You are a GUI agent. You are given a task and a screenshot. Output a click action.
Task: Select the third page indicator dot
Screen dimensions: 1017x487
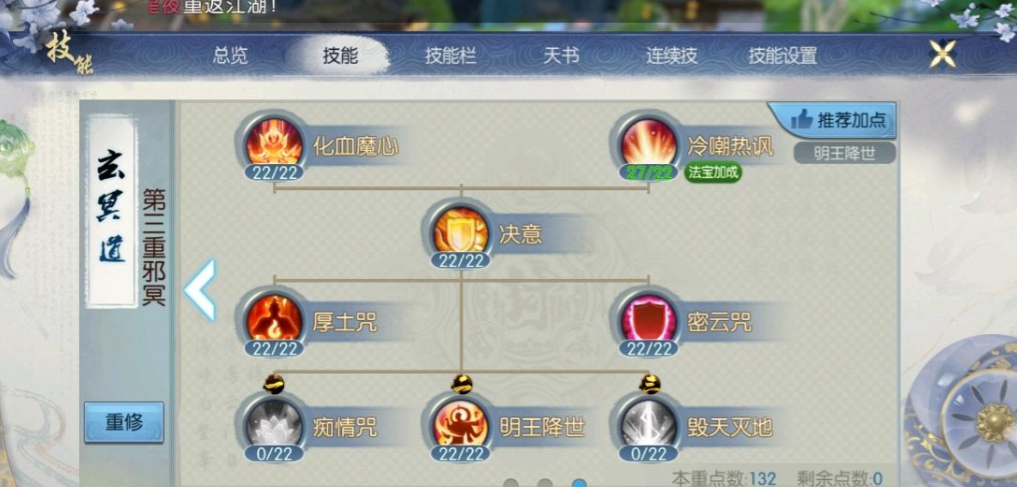click(x=579, y=483)
